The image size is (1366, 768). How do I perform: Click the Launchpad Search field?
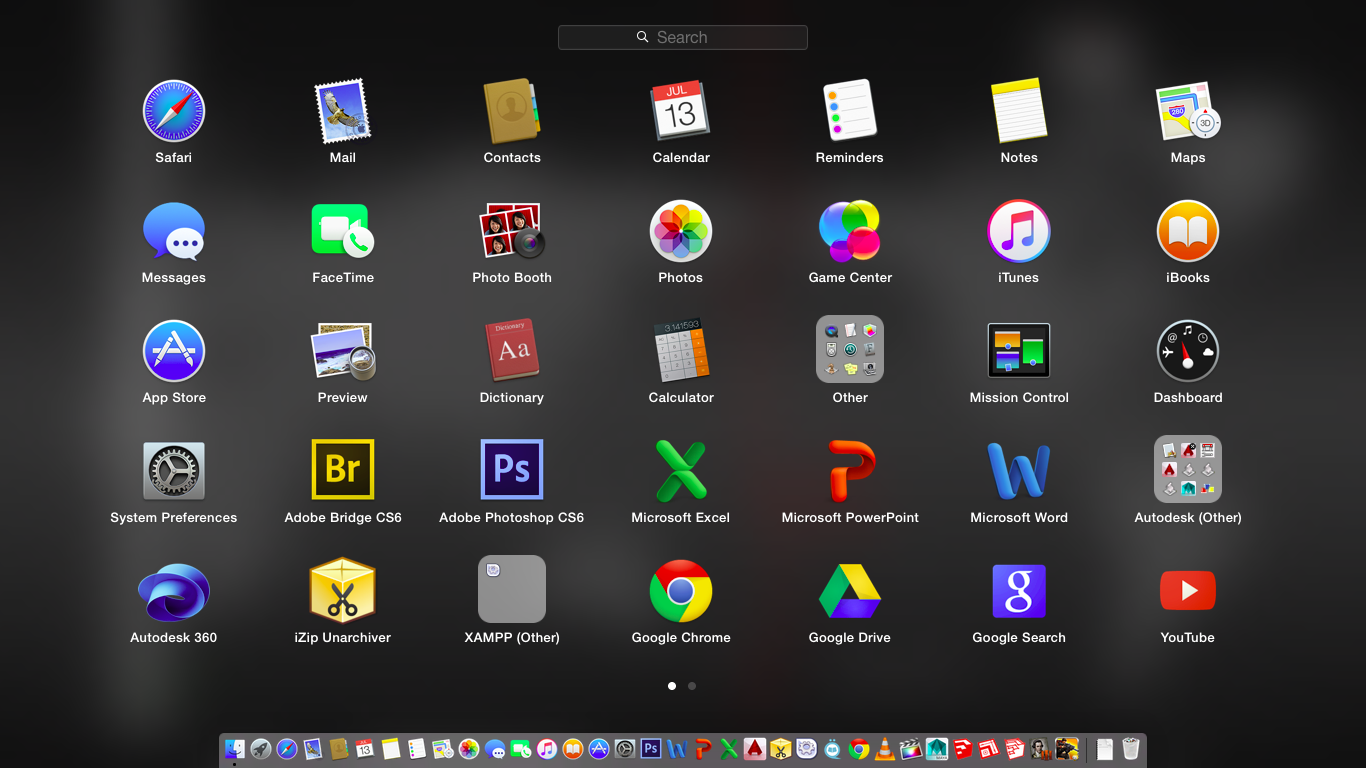pyautogui.click(x=683, y=37)
